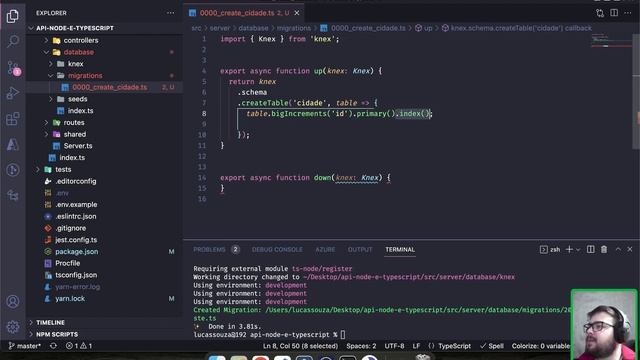Open changes compare icon in editor toolbar
The image size is (640, 360).
(600, 13)
